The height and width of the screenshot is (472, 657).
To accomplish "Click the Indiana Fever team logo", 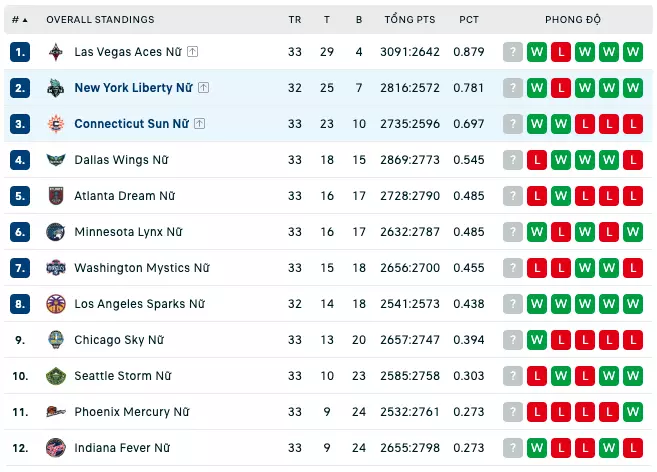I will [56, 448].
